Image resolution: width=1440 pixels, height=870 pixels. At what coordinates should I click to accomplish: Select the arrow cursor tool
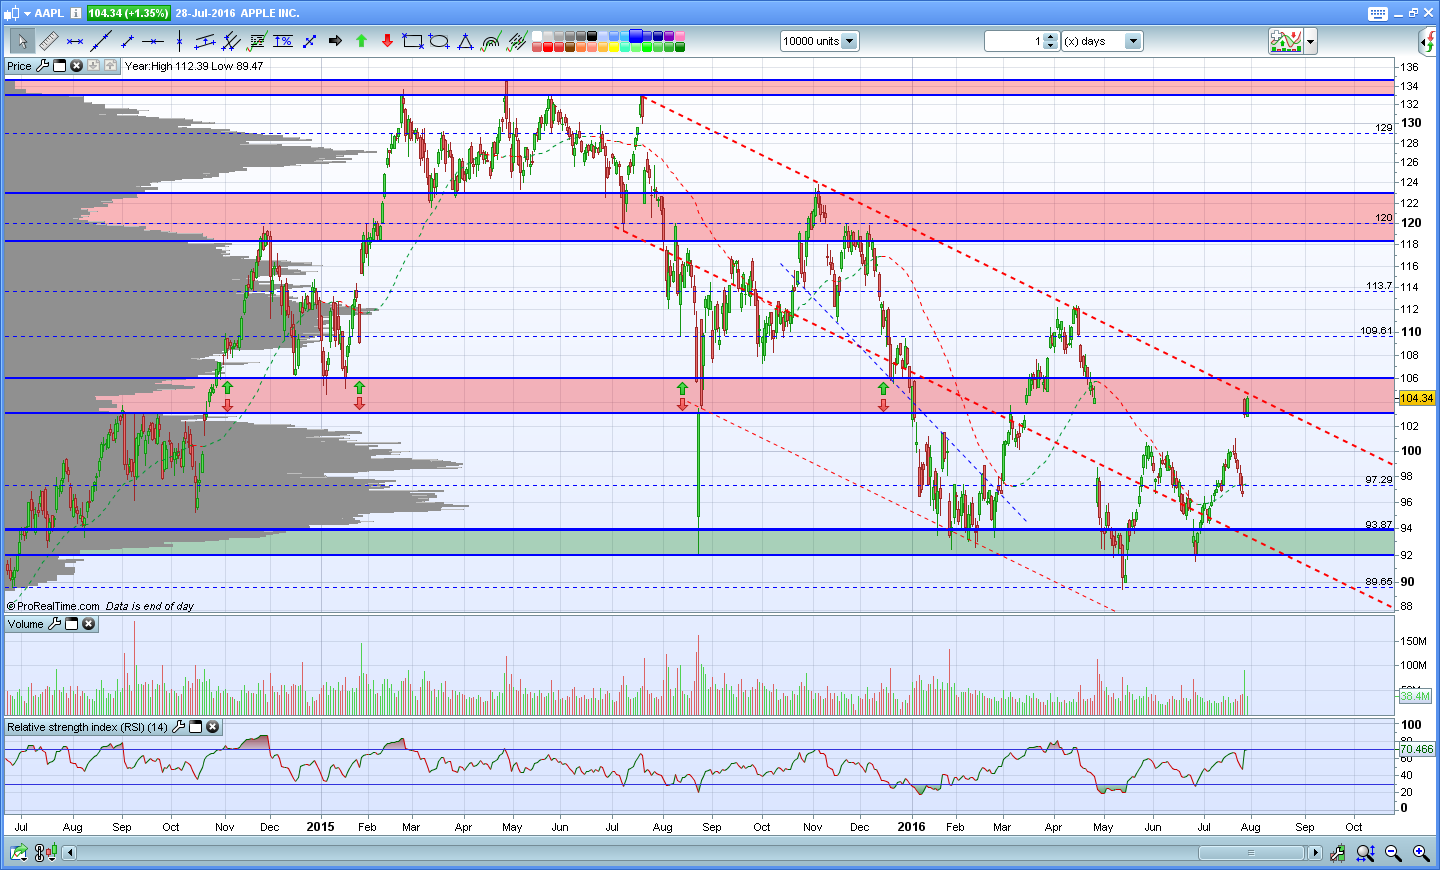(x=22, y=41)
